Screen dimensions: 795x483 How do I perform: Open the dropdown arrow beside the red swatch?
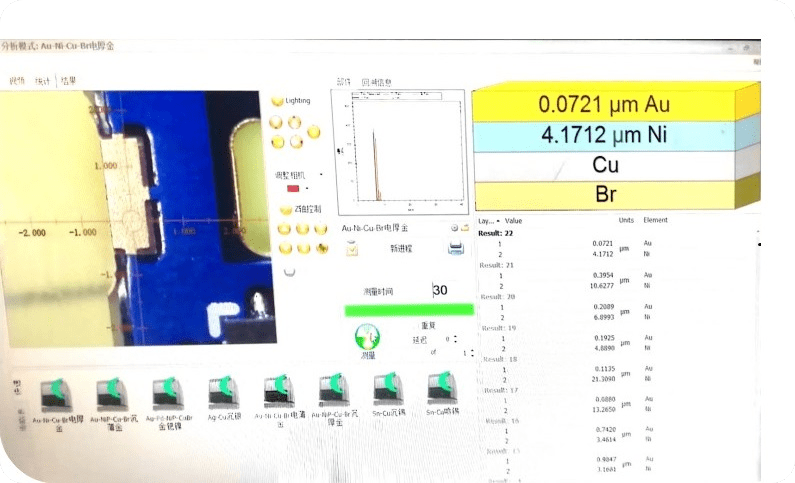coord(307,189)
